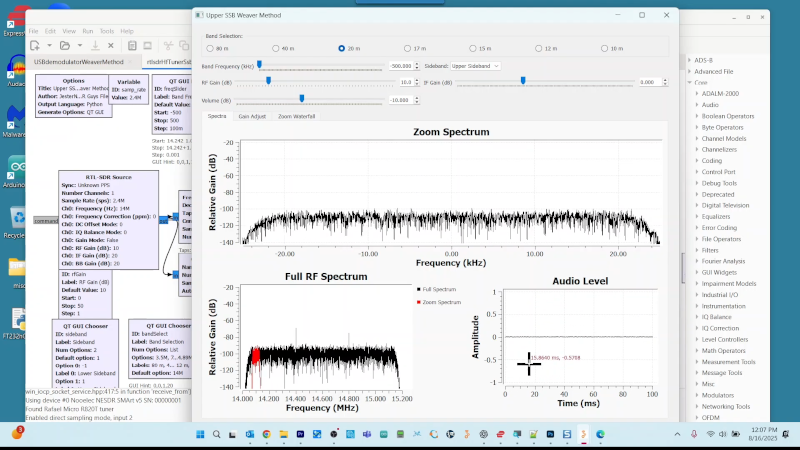Select the 40 m band radio button
This screenshot has width=800, height=450.
click(x=276, y=48)
